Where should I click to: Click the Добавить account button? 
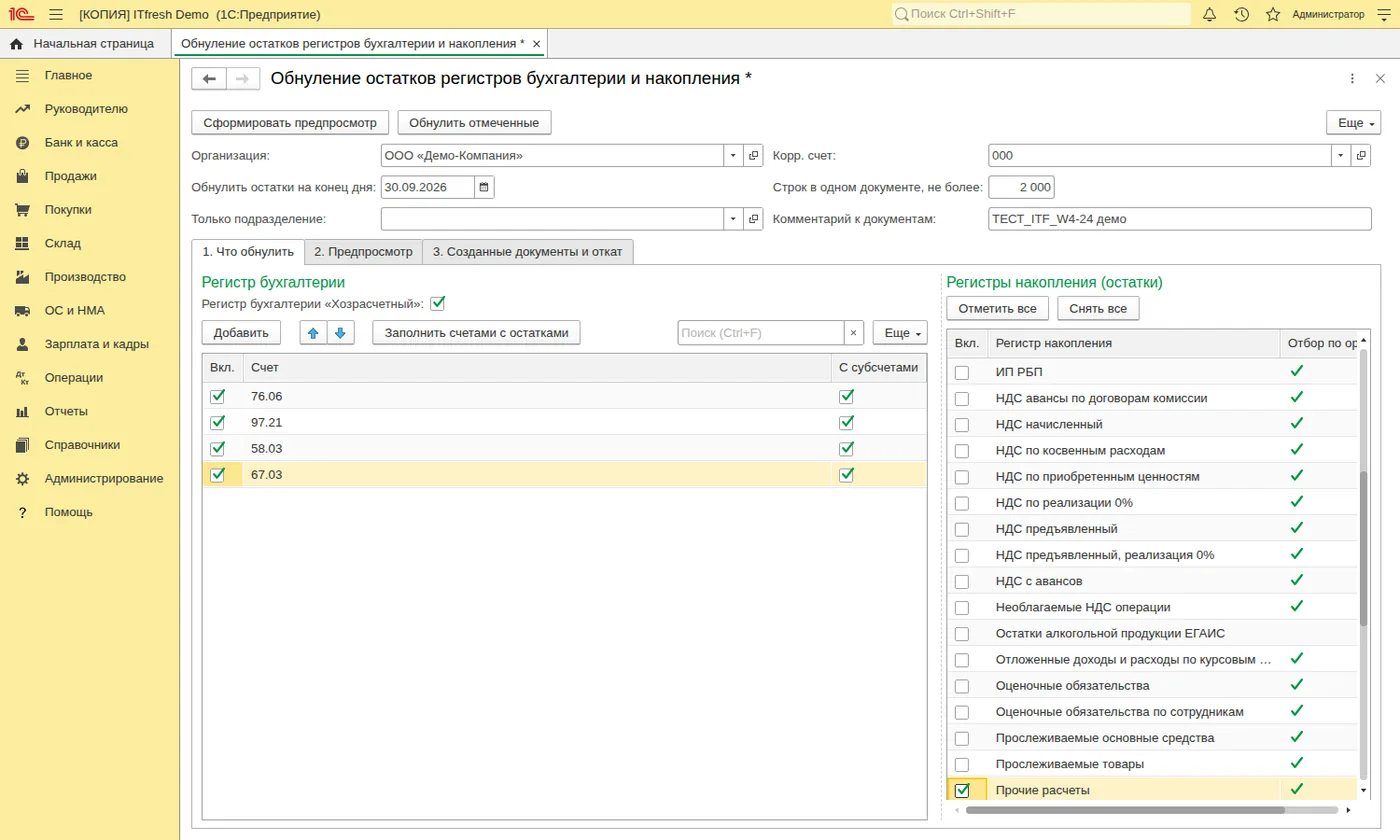241,333
